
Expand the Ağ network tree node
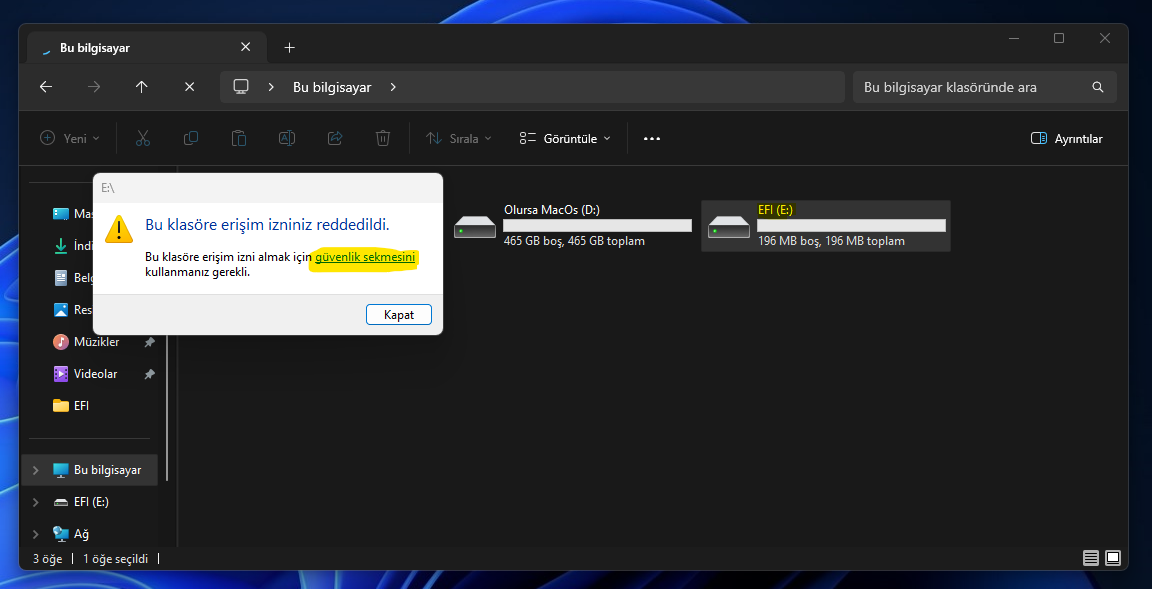(37, 534)
